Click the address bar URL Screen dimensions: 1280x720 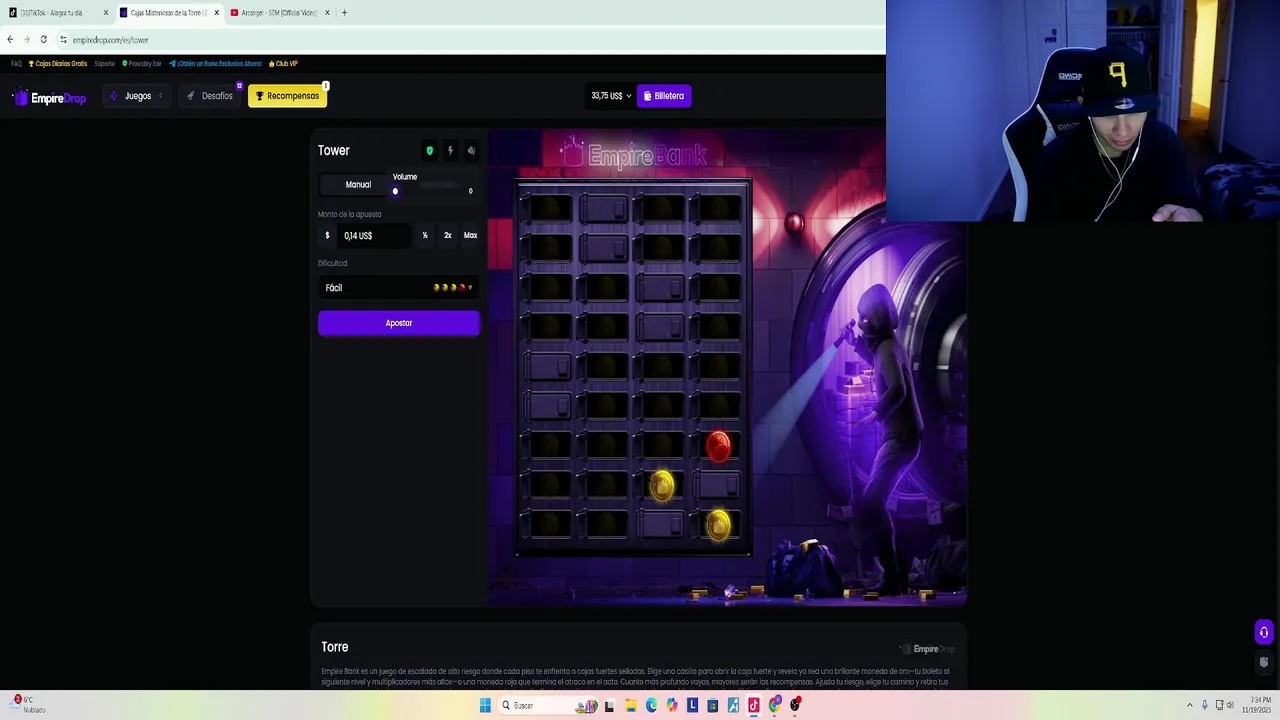pyautogui.click(x=110, y=40)
